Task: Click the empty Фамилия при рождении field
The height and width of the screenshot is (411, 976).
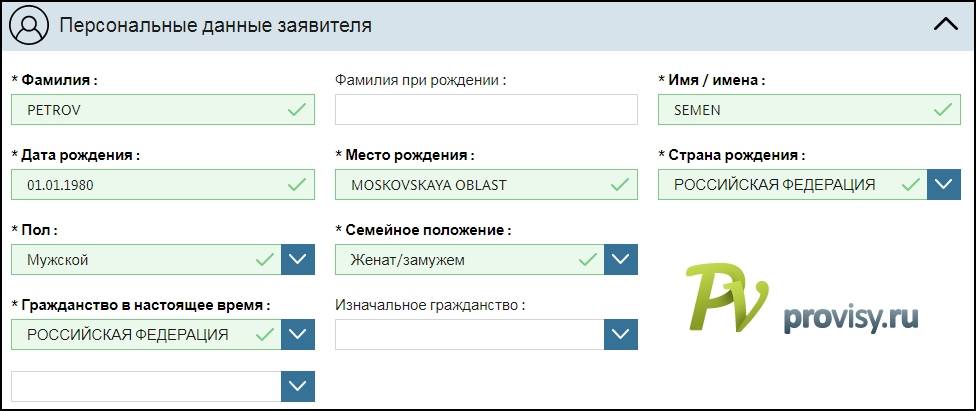Action: [x=486, y=110]
